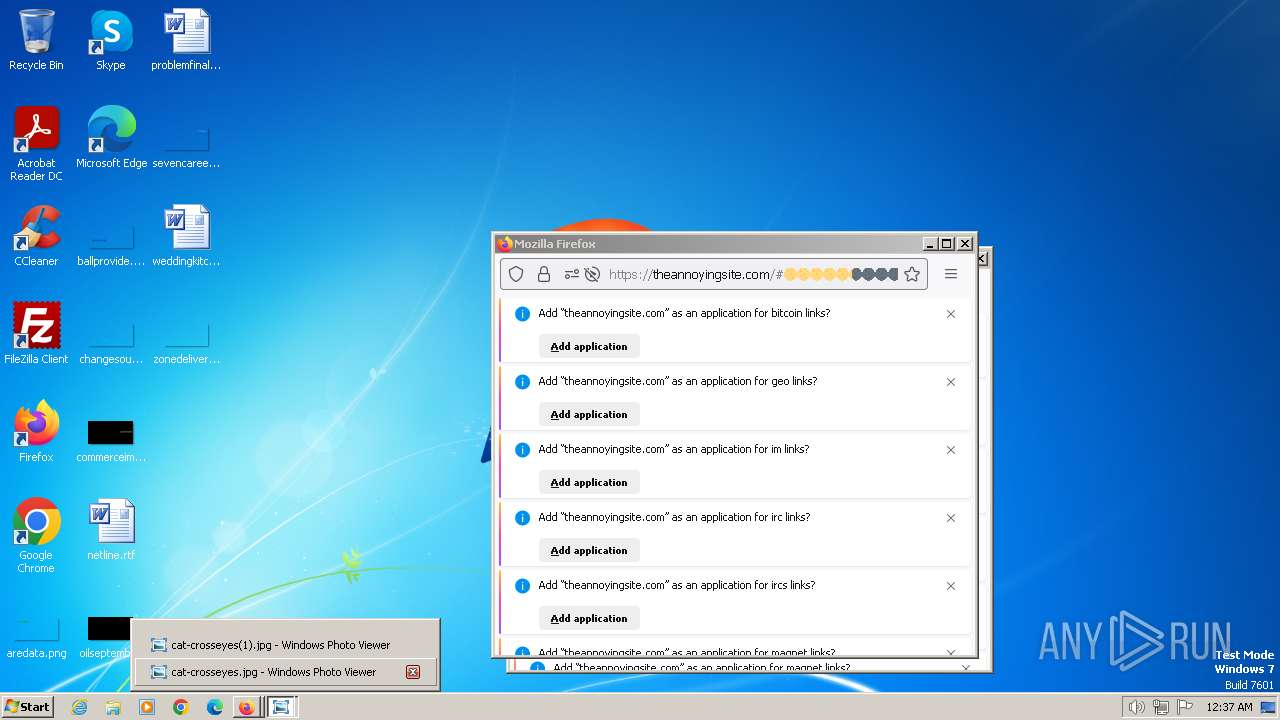Add application for geo links
This screenshot has width=1280, height=720.
coord(589,414)
